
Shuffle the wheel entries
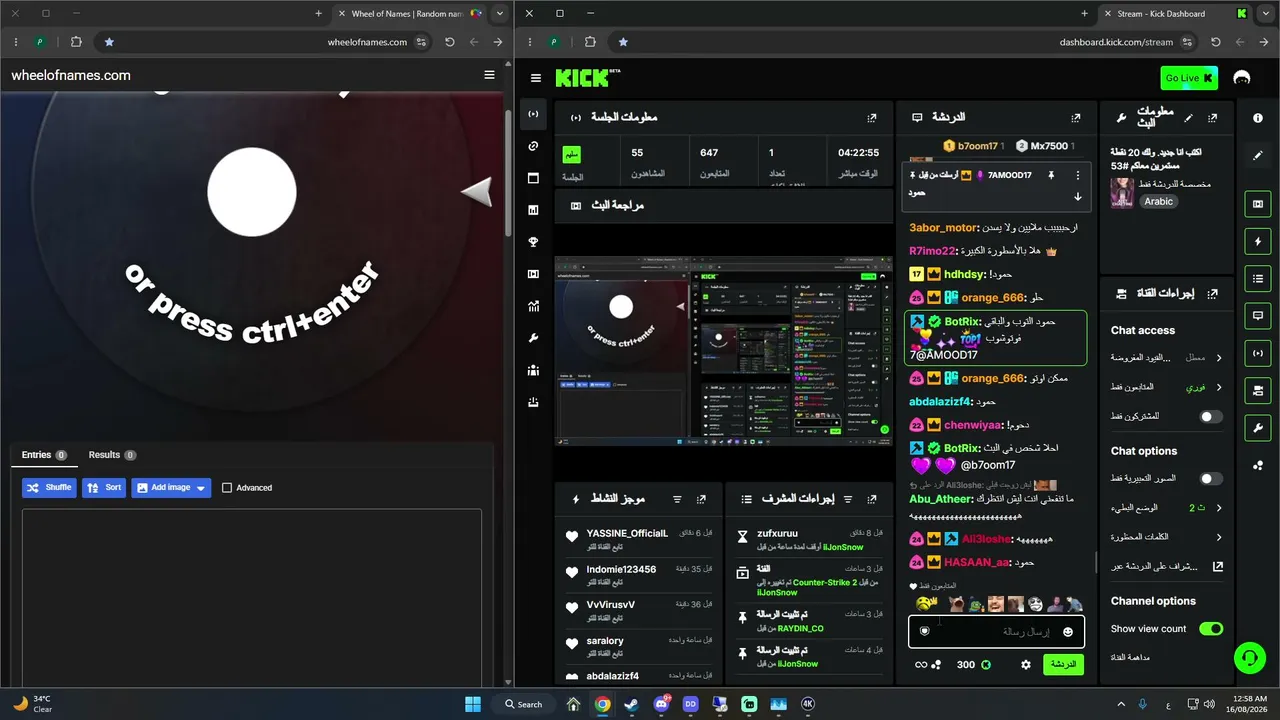pos(49,488)
